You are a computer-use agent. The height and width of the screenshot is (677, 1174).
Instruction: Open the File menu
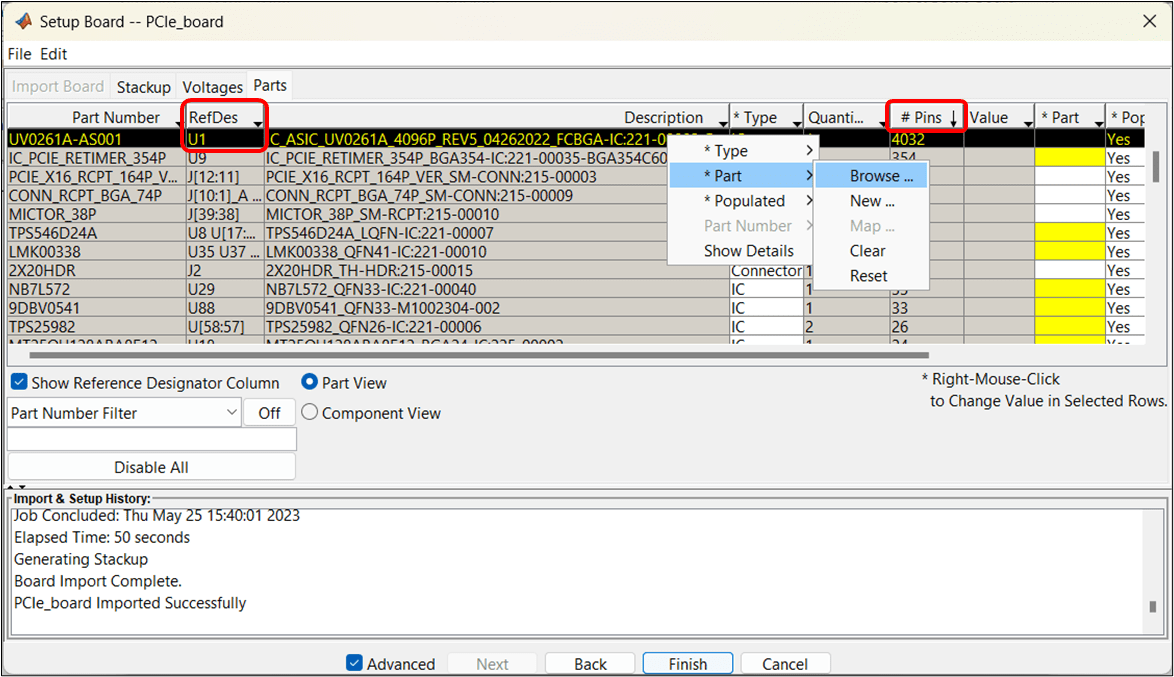tap(19, 54)
